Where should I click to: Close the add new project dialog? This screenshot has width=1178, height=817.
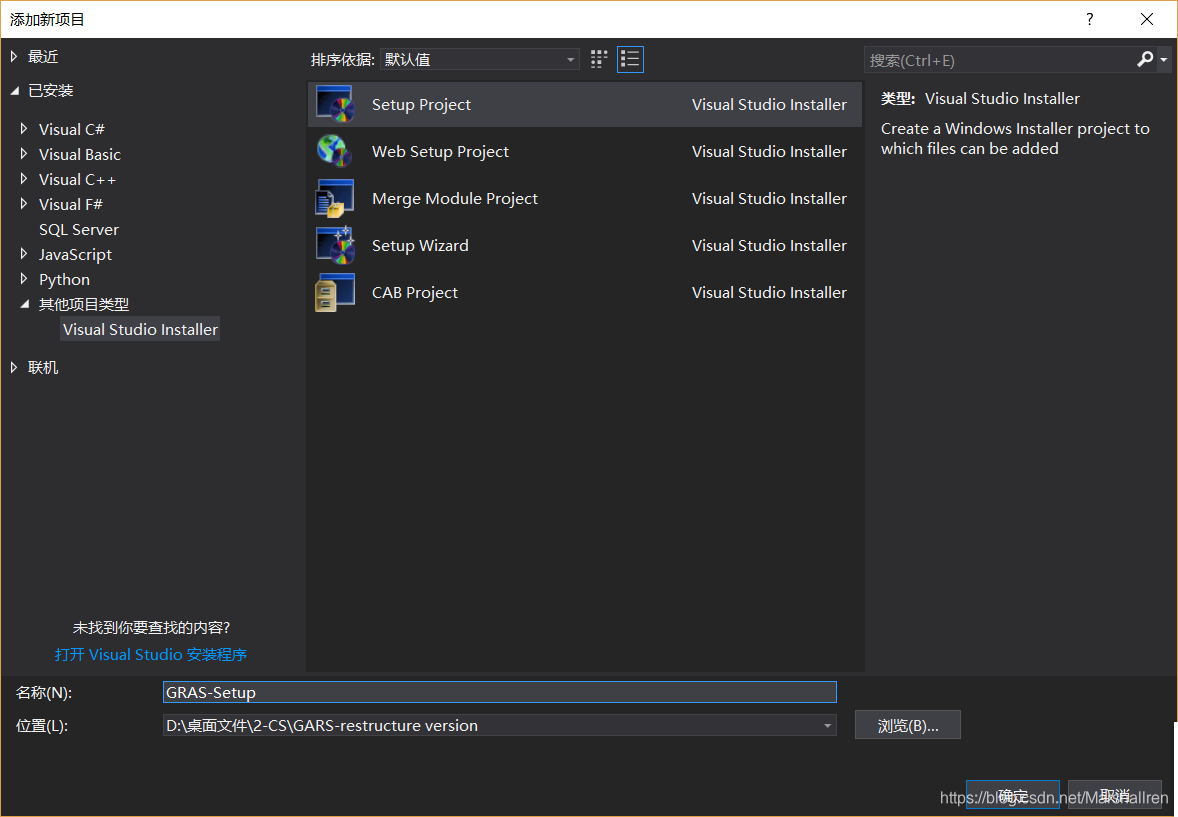[x=1146, y=20]
